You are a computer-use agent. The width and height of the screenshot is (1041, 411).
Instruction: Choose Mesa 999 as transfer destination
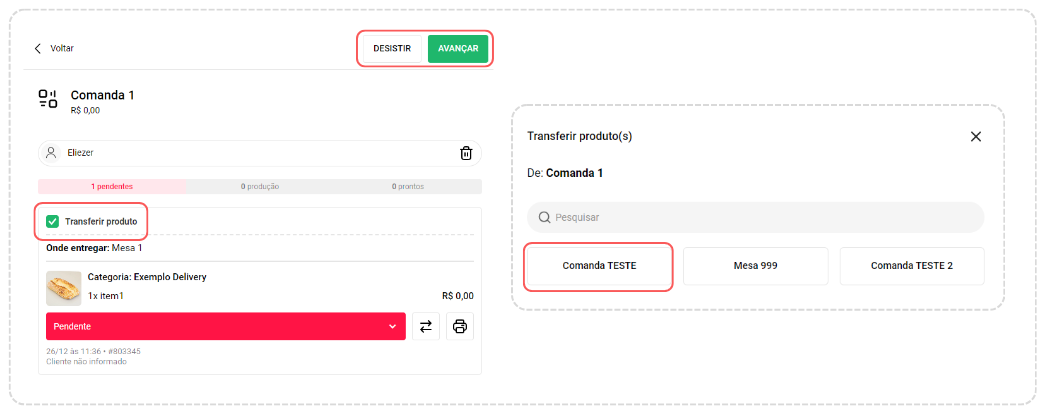pos(755,266)
